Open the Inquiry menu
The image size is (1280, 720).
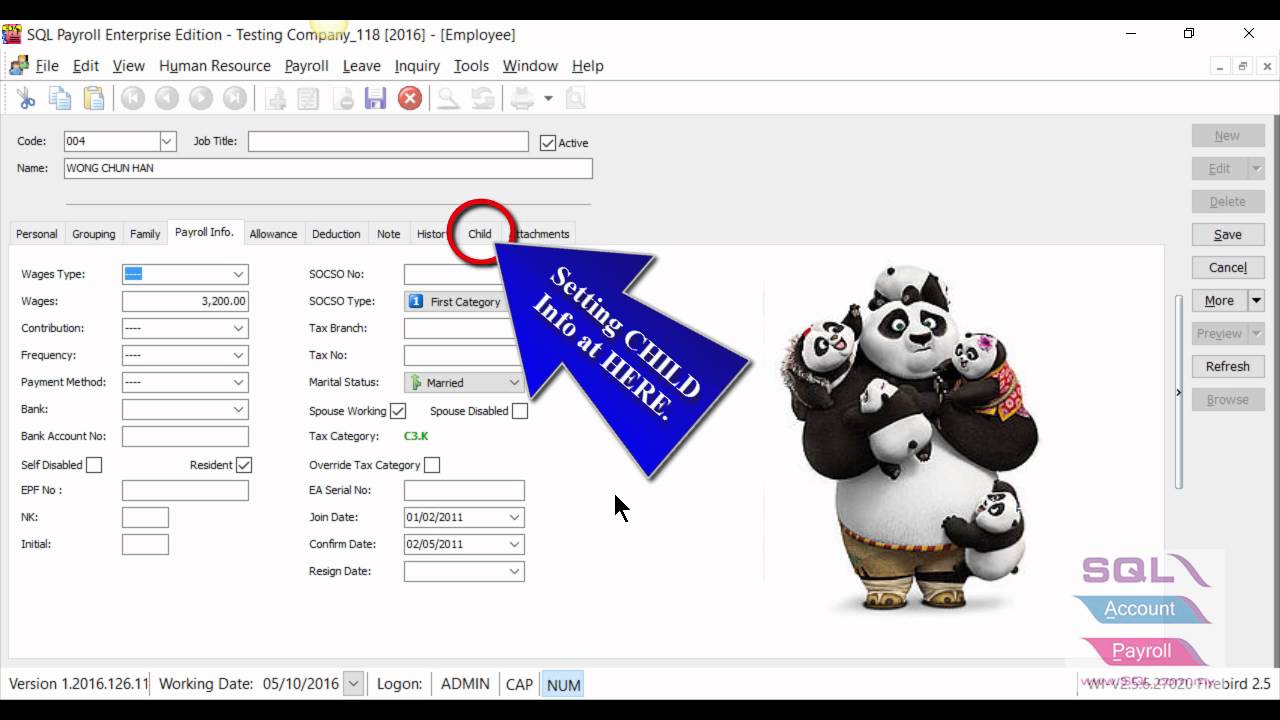click(x=417, y=66)
